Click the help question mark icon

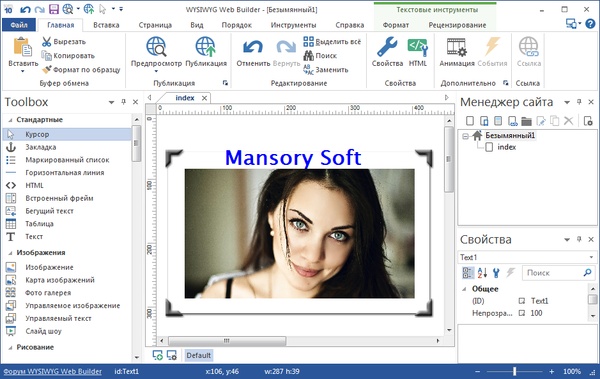click(x=590, y=24)
